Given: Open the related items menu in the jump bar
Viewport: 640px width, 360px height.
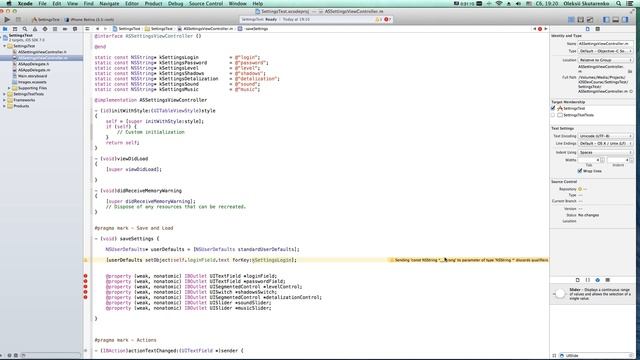Looking at the screenshot, I should pyautogui.click(x=87, y=29).
